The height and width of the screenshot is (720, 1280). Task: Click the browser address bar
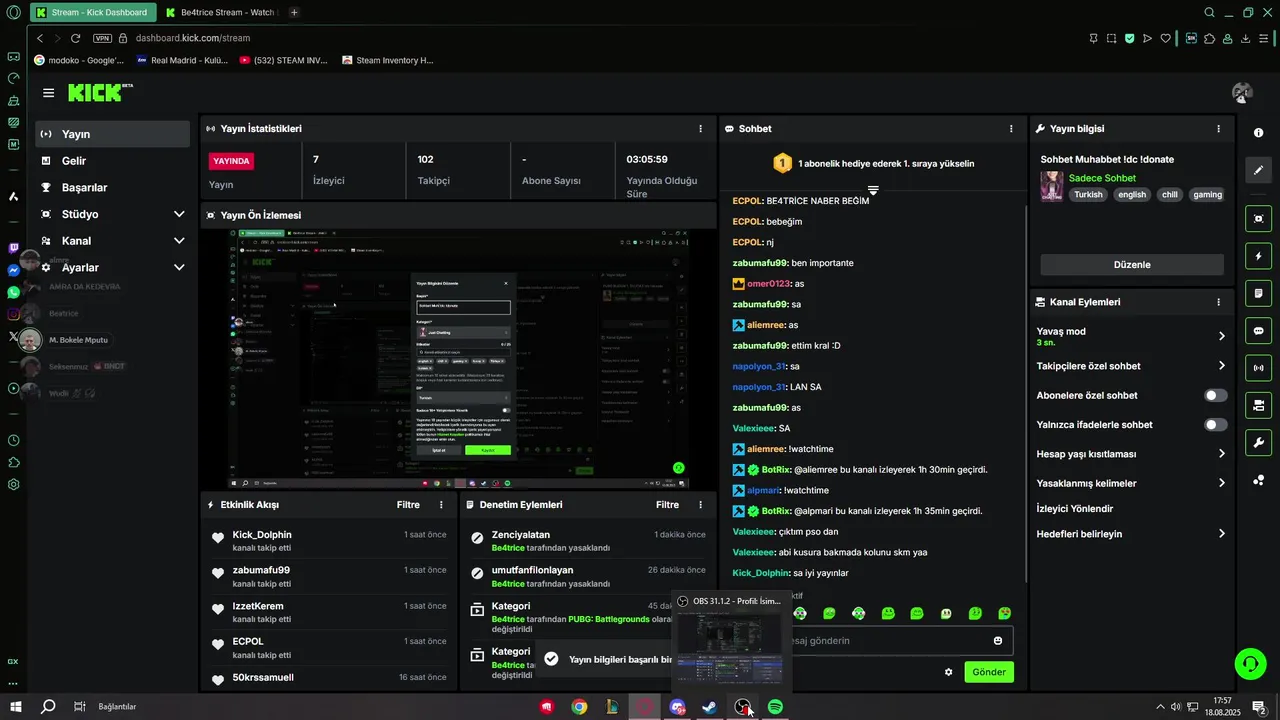point(600,38)
